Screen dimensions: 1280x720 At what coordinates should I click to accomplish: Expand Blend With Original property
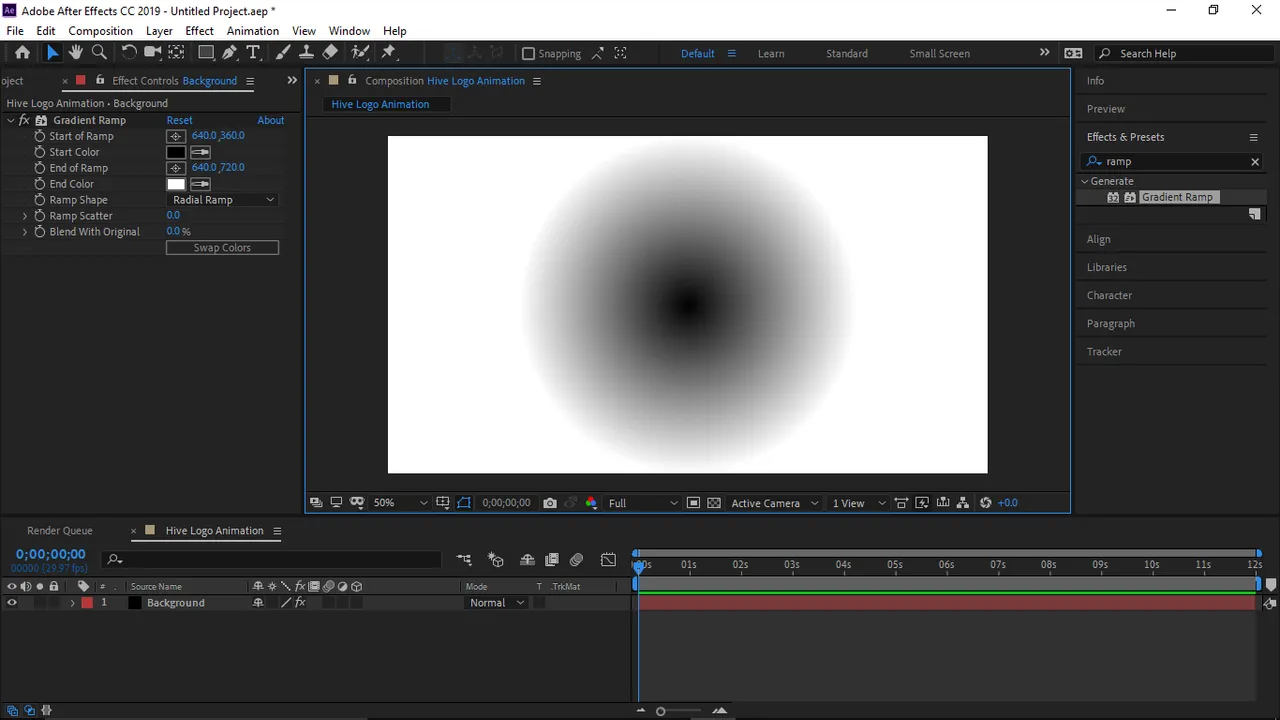(25, 232)
